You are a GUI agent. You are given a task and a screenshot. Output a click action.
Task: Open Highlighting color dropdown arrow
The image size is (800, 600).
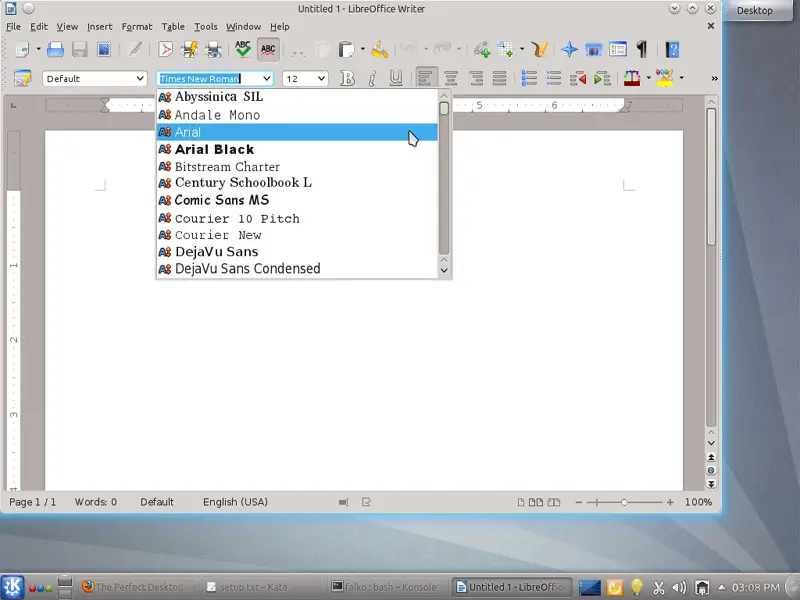(x=682, y=79)
